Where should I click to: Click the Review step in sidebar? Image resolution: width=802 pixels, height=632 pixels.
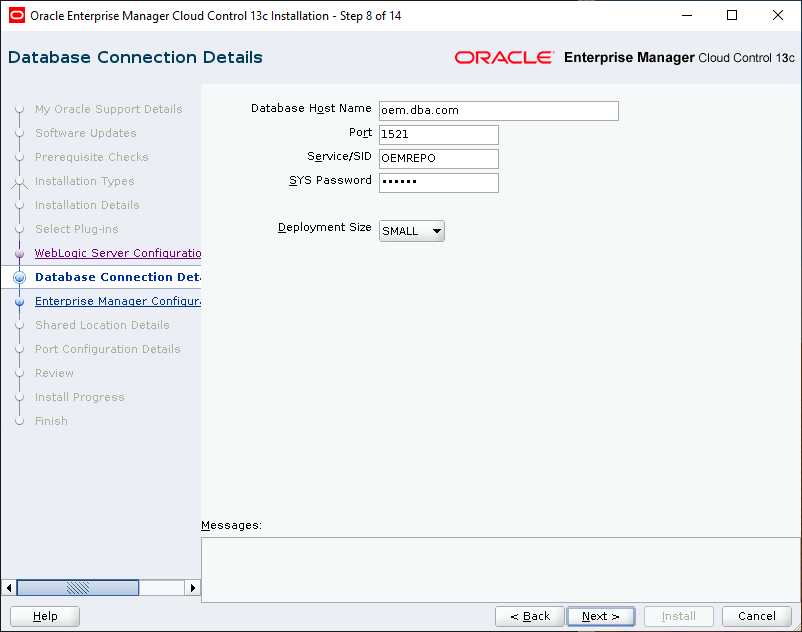[54, 373]
